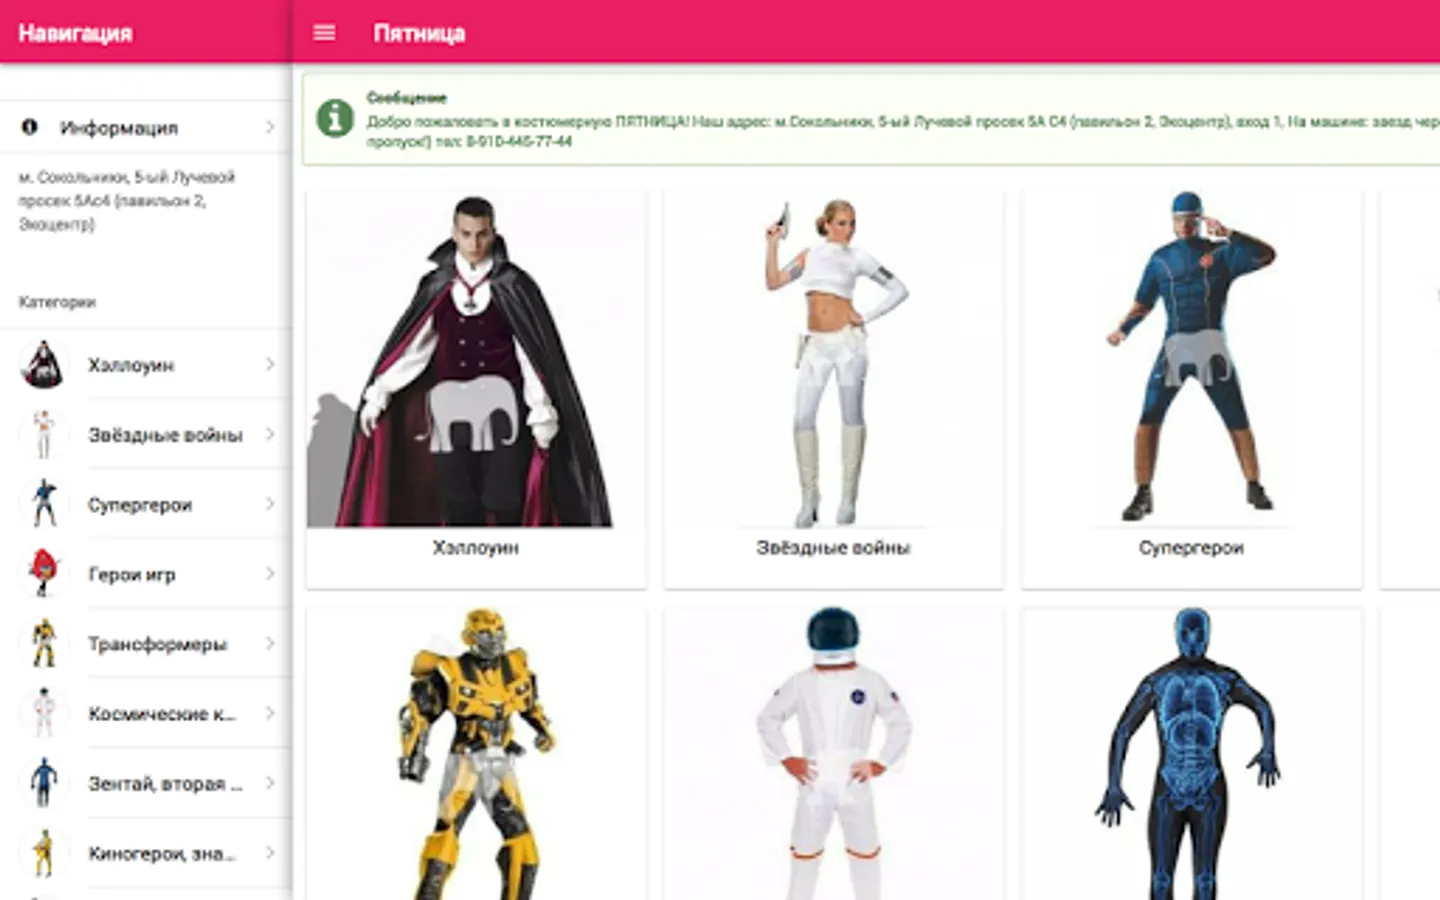1440x900 pixels.
Task: Select Звёздные войны label in sidebar
Action: click(x=165, y=435)
